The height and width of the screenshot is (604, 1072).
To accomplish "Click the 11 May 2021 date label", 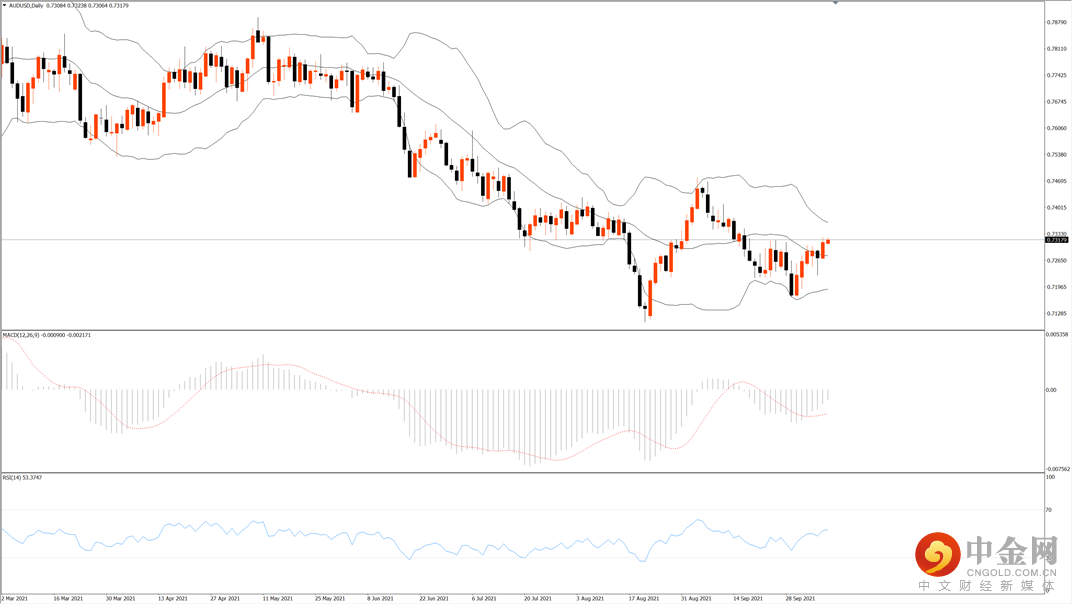I will pyautogui.click(x=278, y=599).
